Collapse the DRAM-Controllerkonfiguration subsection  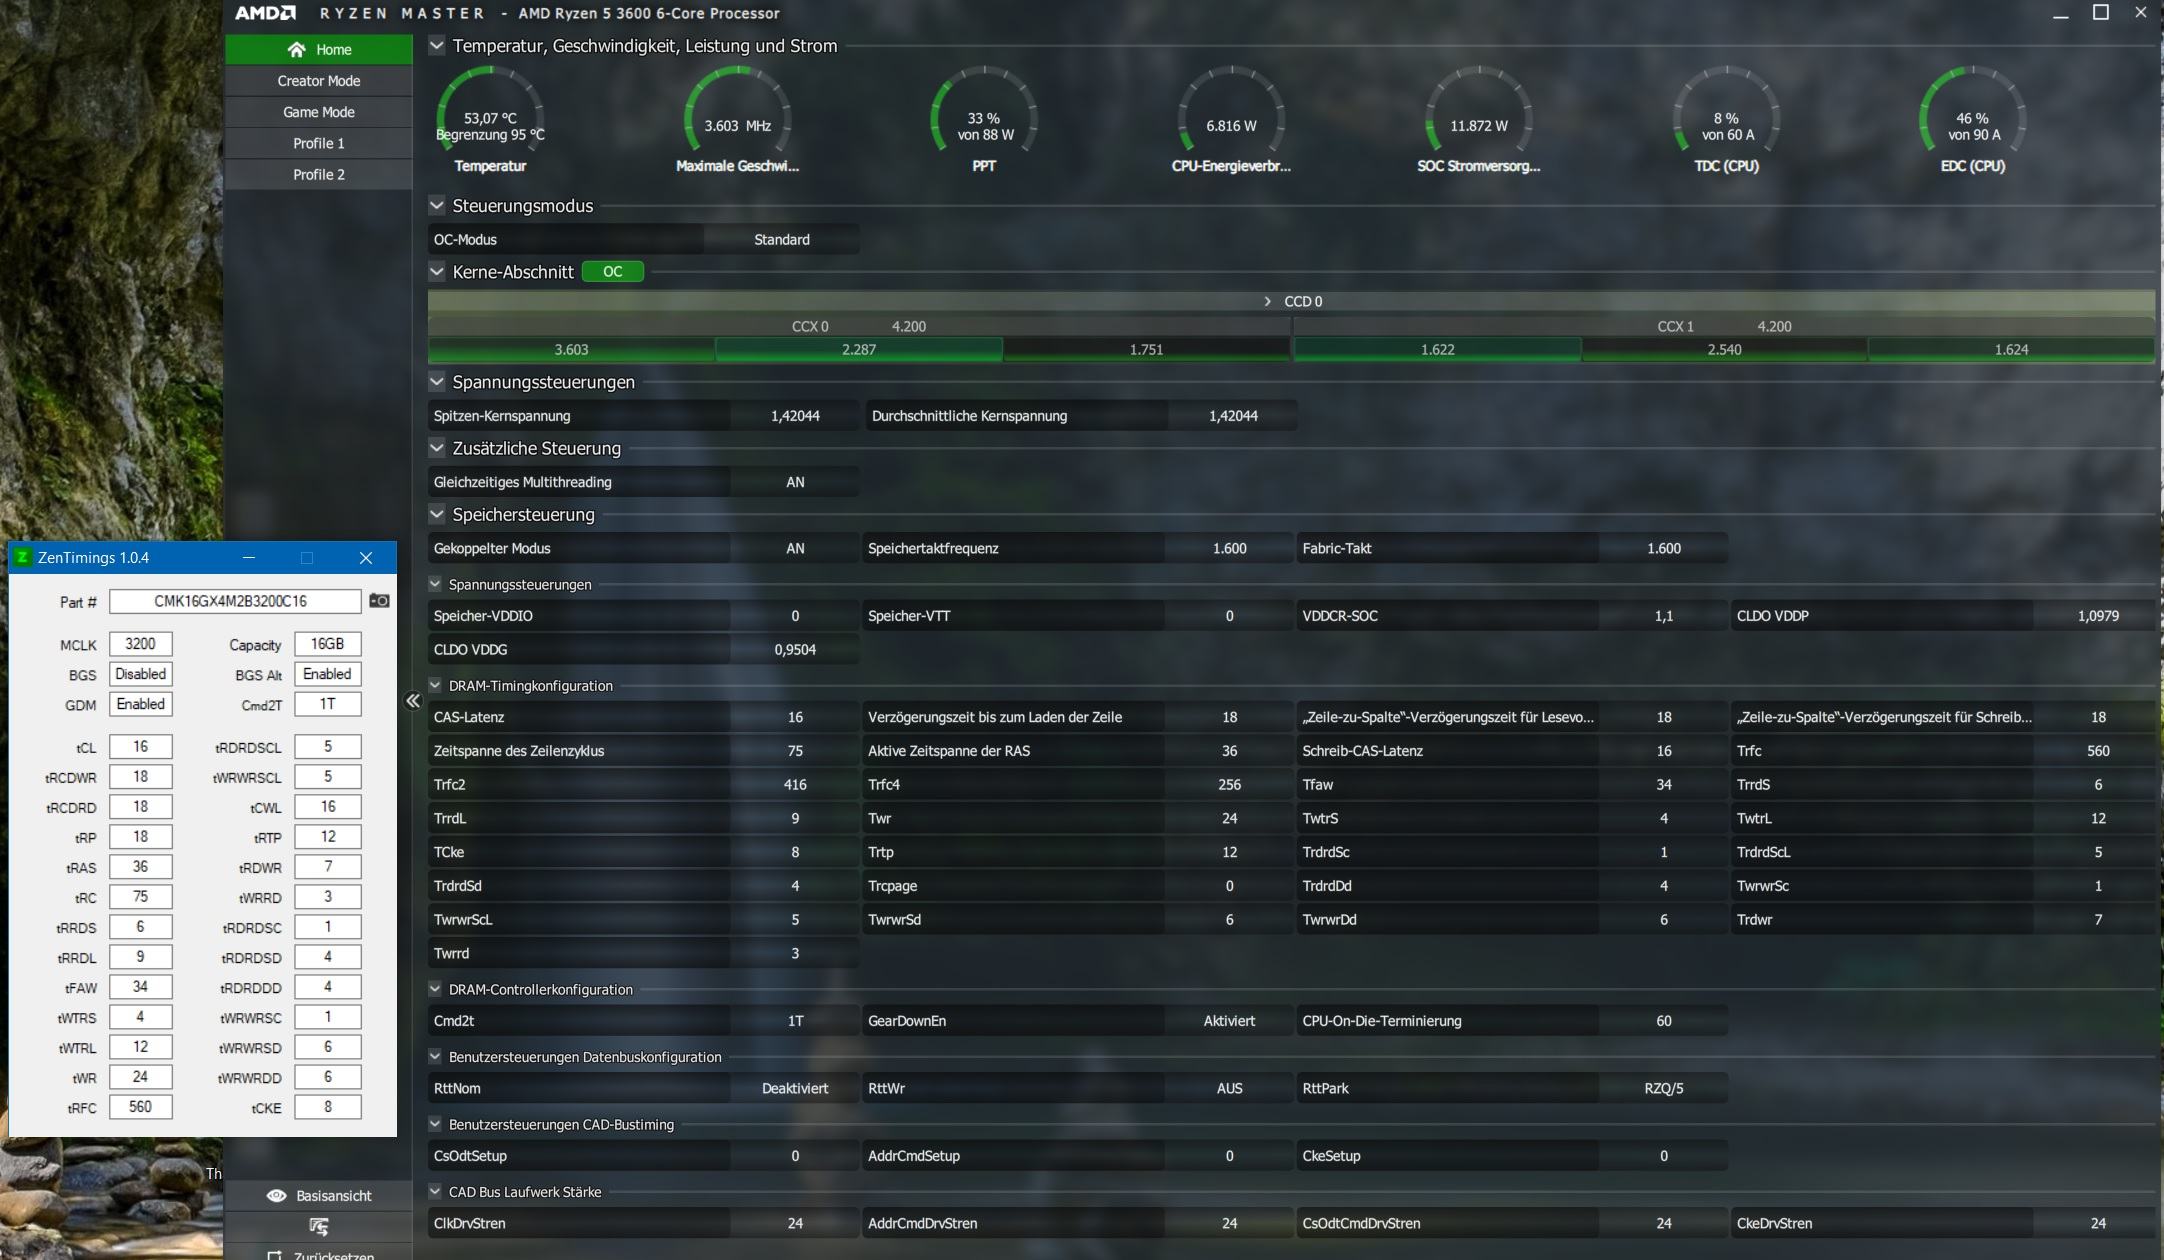(435, 989)
